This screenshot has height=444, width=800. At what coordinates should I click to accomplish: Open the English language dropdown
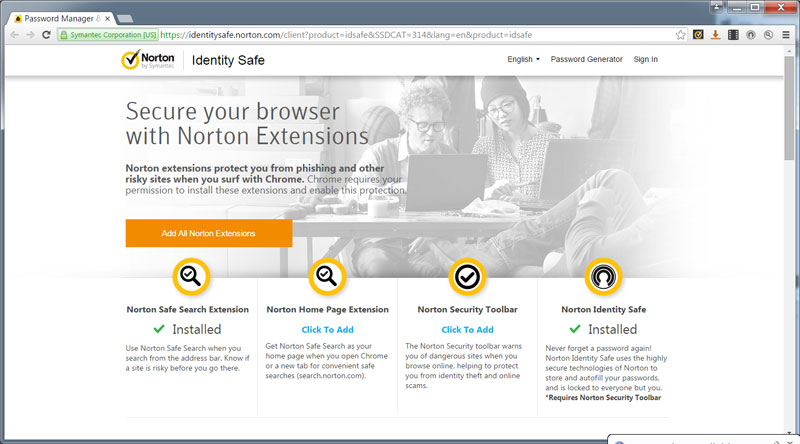click(x=523, y=59)
